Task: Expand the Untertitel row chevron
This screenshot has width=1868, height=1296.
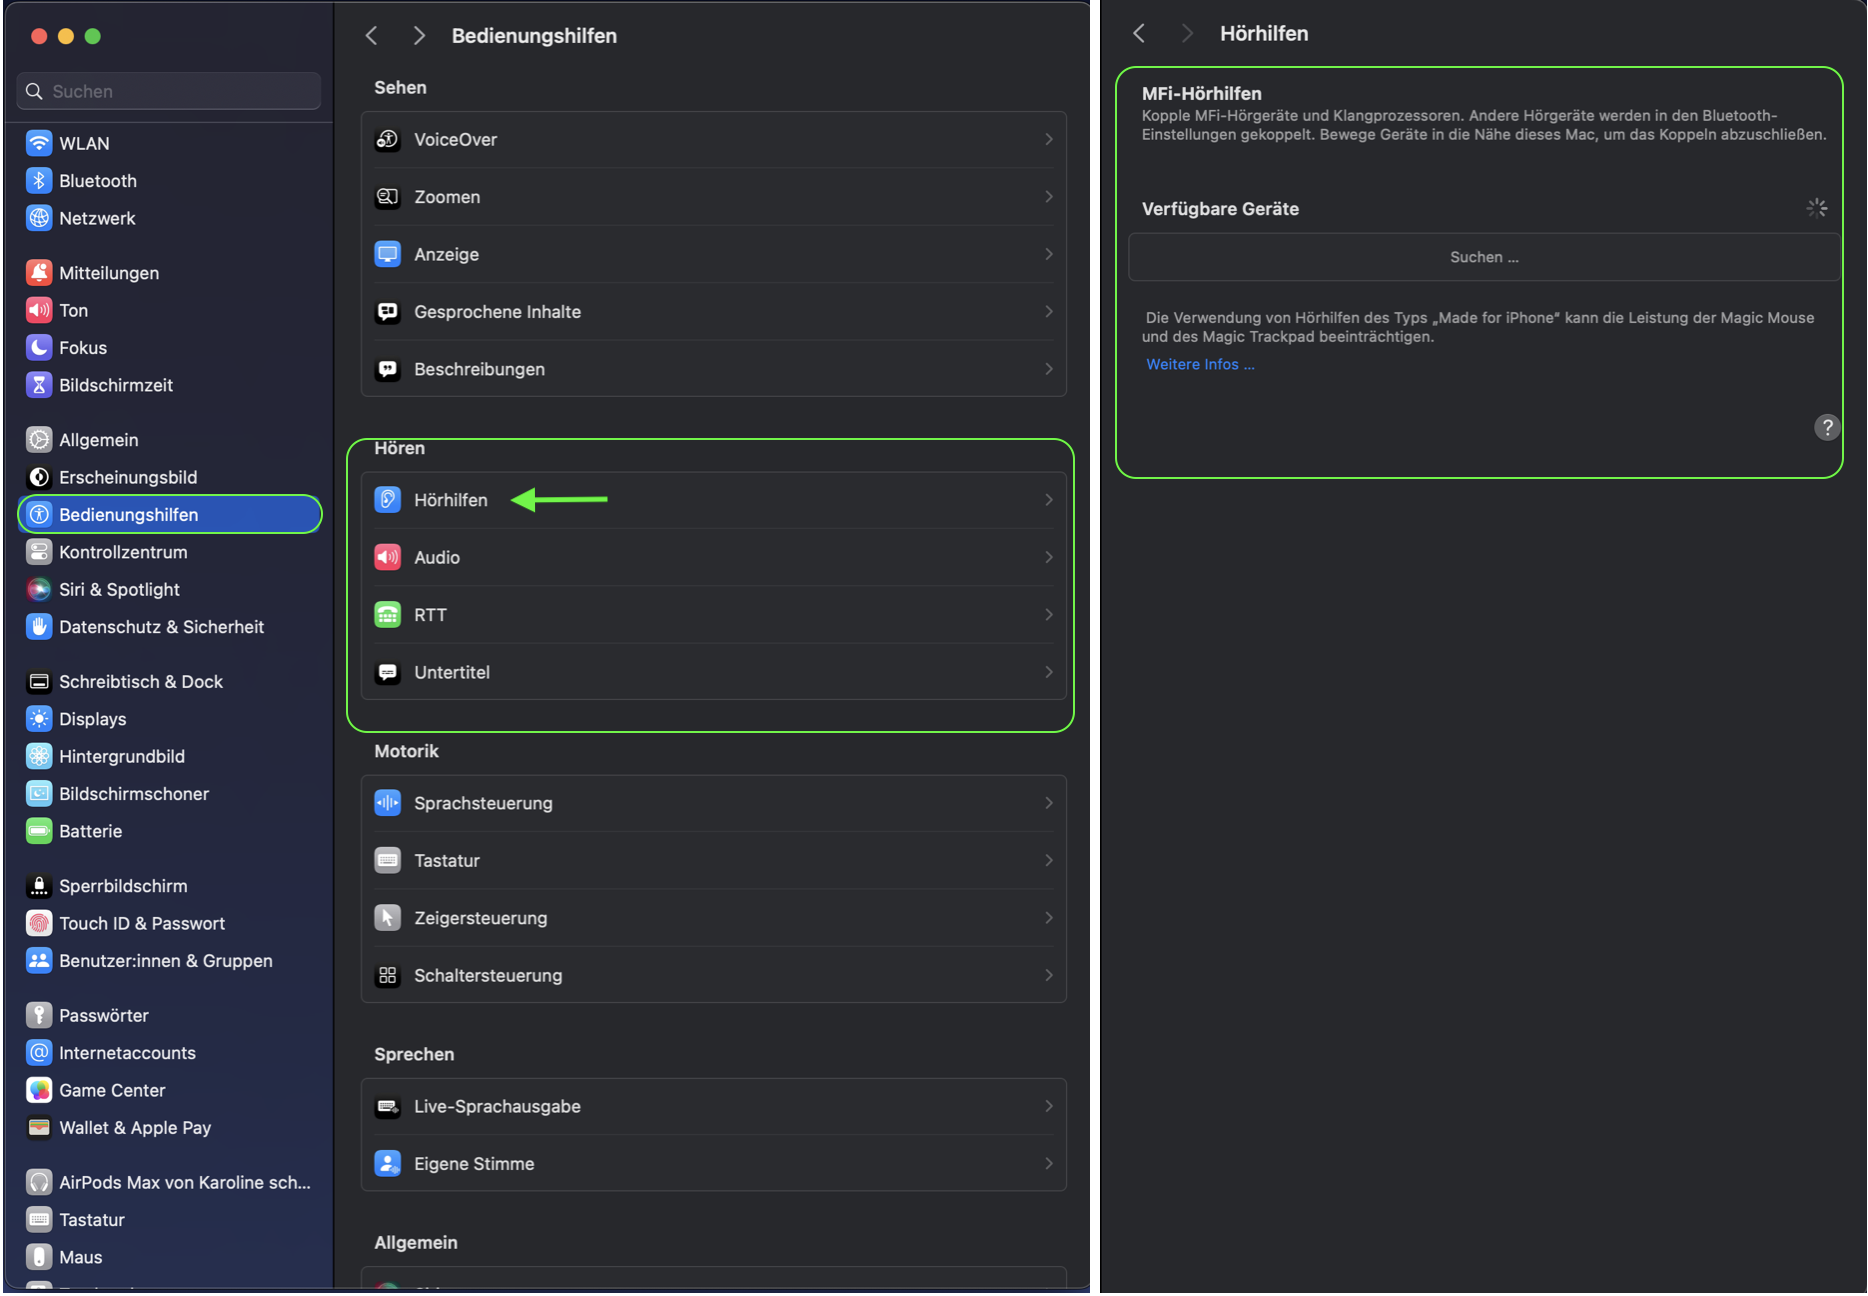Action: click(1048, 673)
